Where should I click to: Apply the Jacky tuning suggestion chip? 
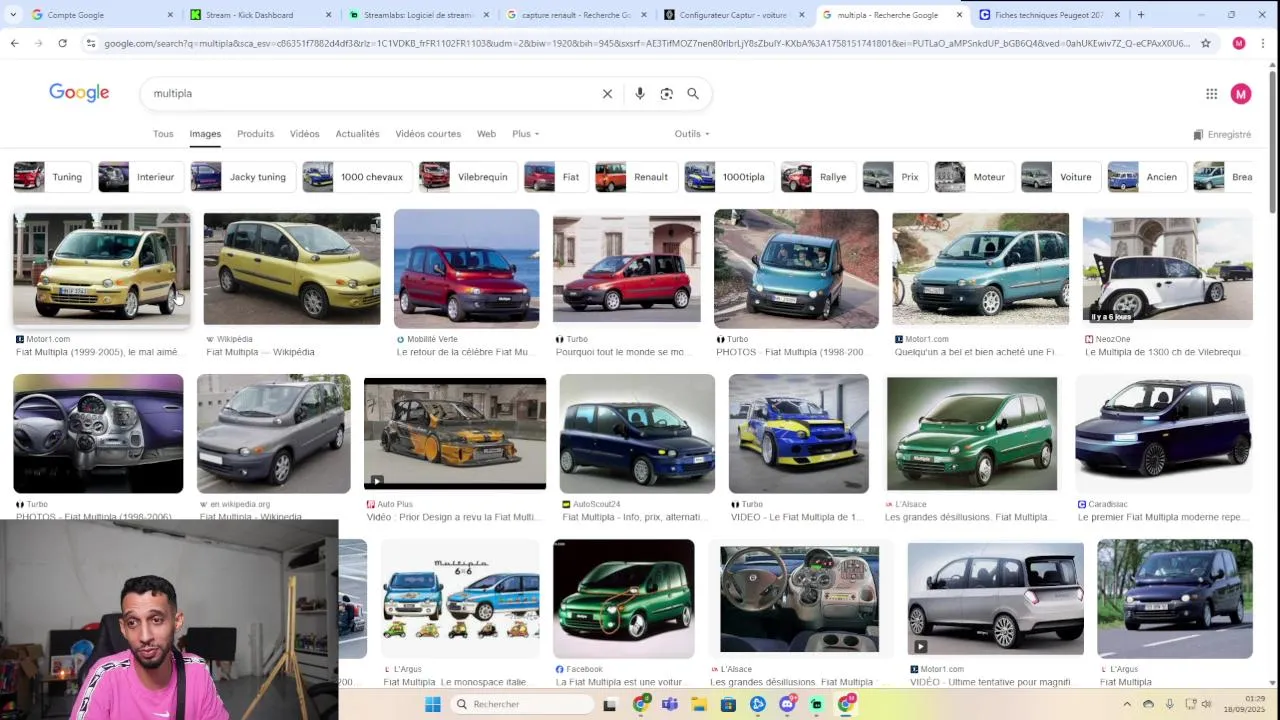[x=241, y=177]
